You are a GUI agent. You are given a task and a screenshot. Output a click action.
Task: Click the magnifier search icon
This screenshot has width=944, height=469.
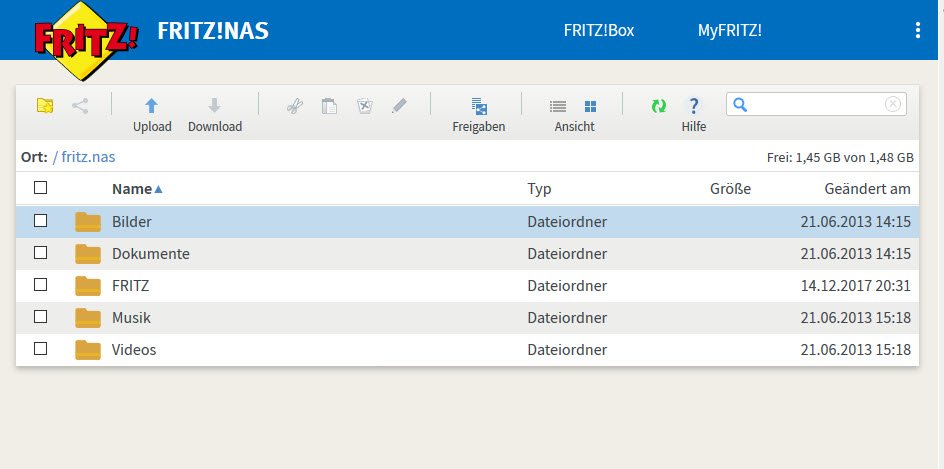(741, 105)
